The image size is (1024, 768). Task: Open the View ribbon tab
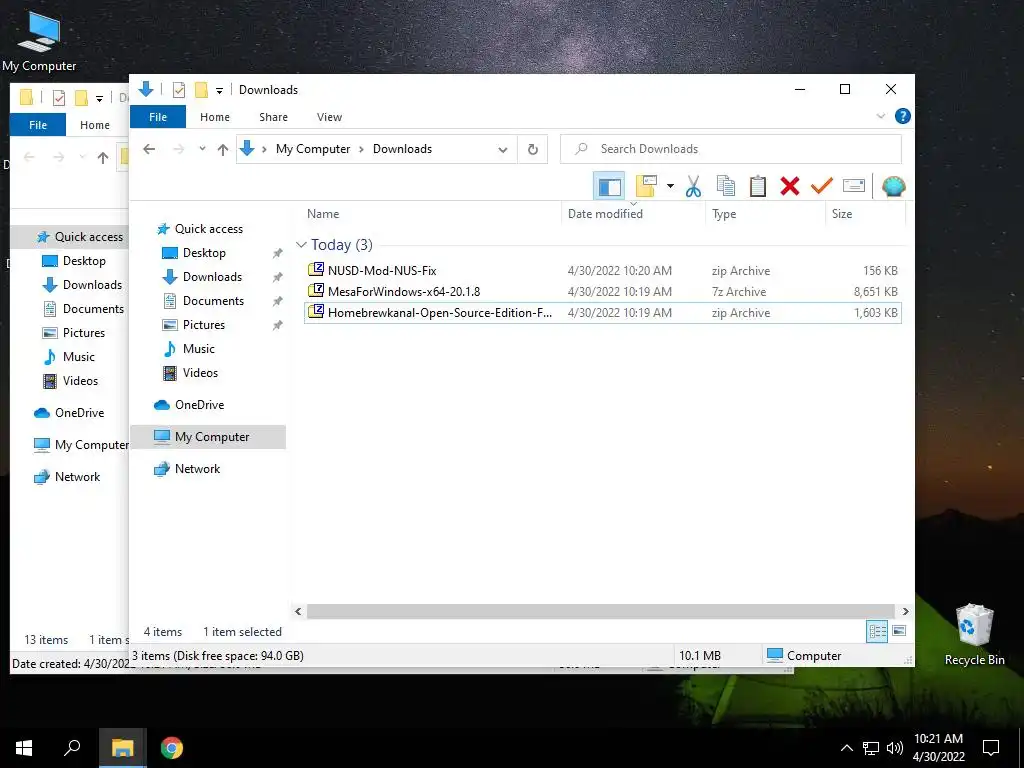[329, 117]
